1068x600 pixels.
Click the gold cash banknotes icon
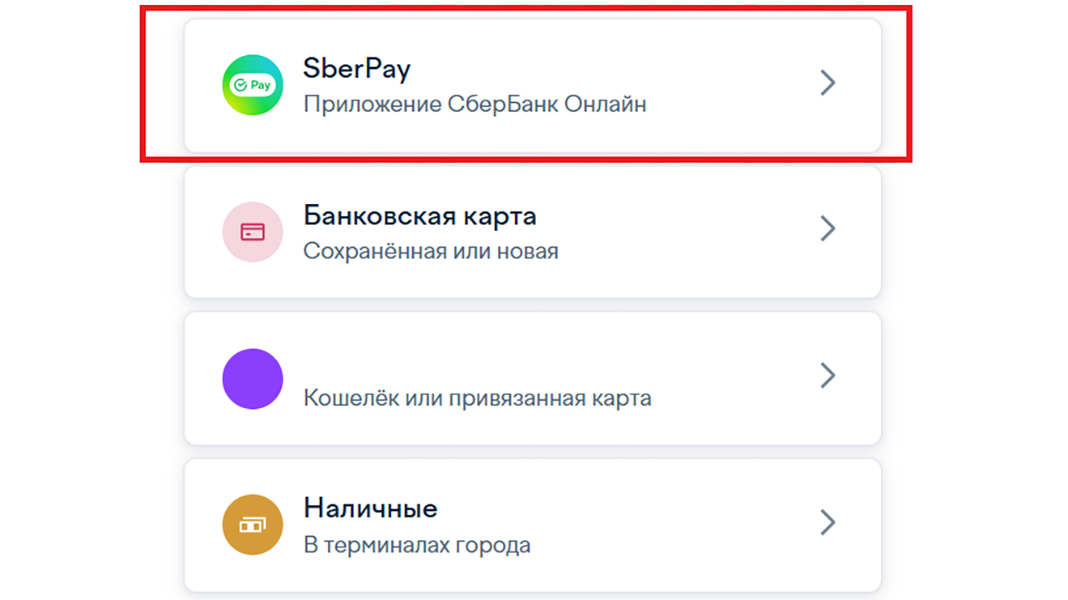[253, 525]
